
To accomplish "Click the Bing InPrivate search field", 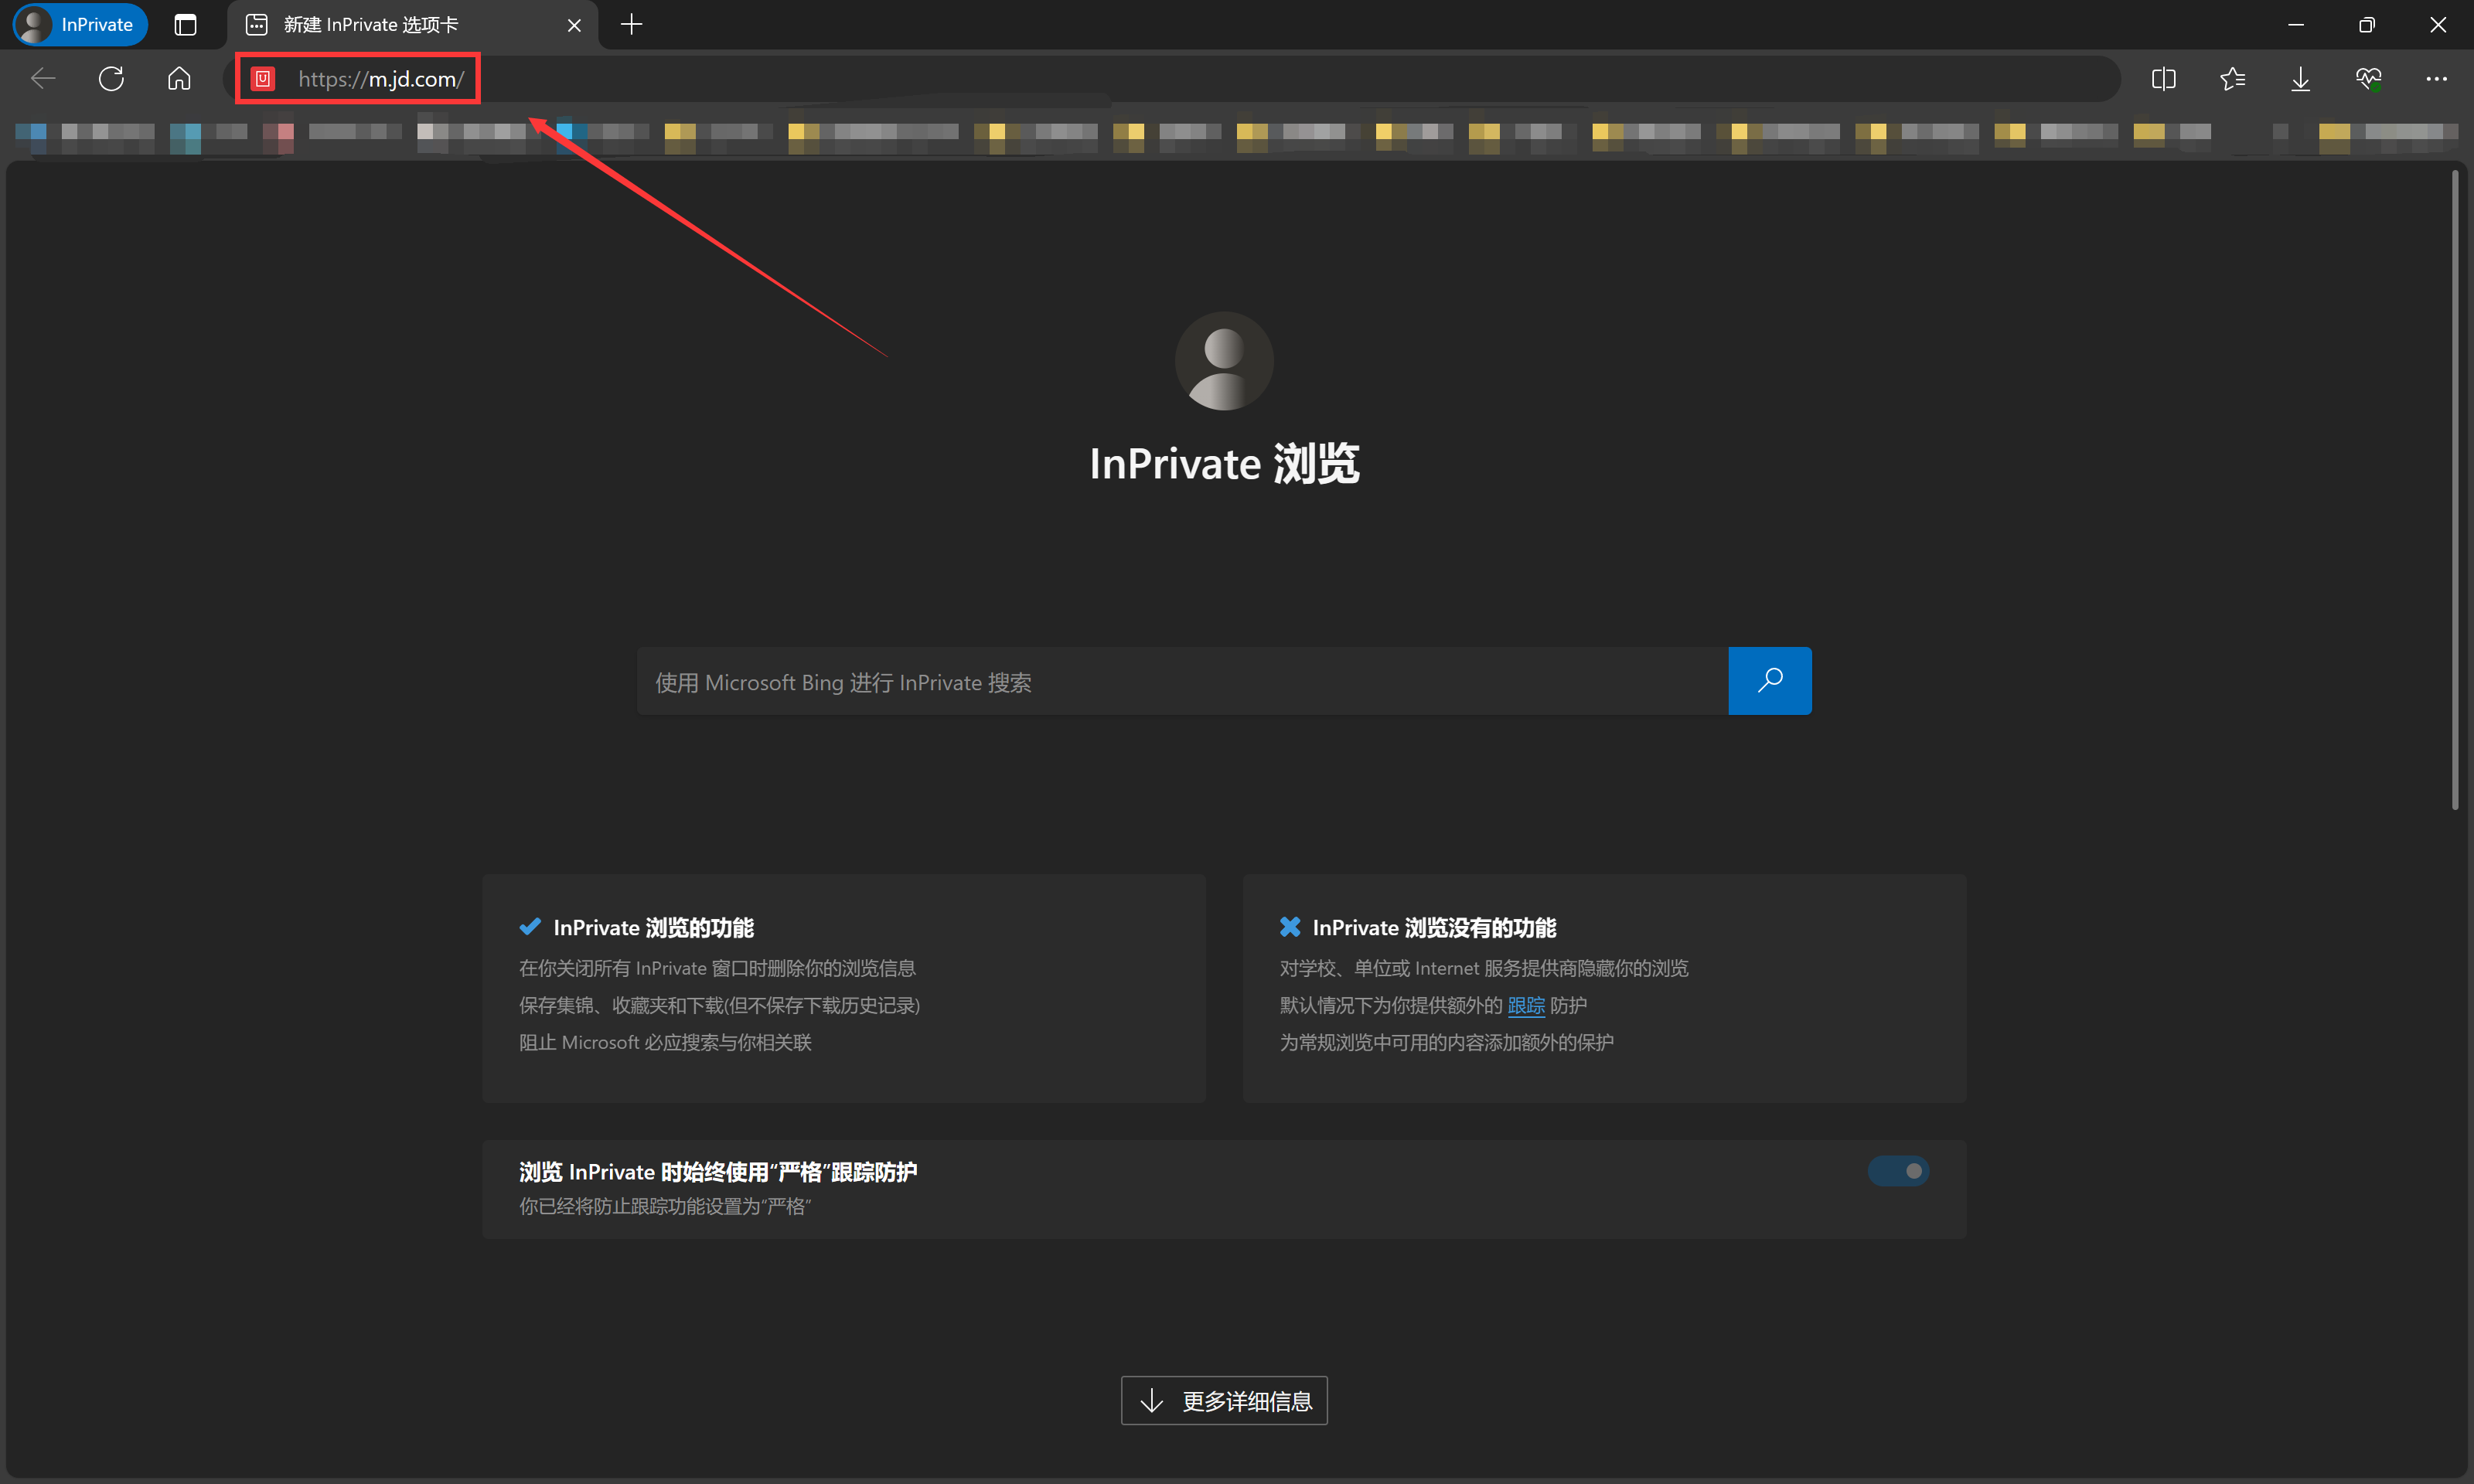I will pos(1180,682).
